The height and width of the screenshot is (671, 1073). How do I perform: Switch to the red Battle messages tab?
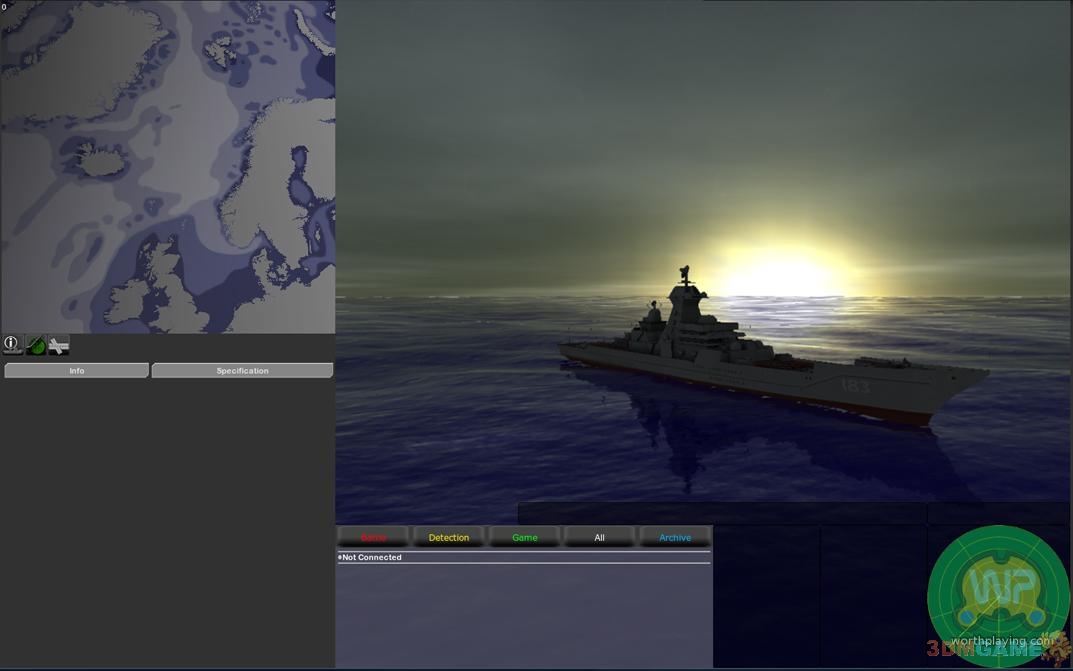point(373,538)
